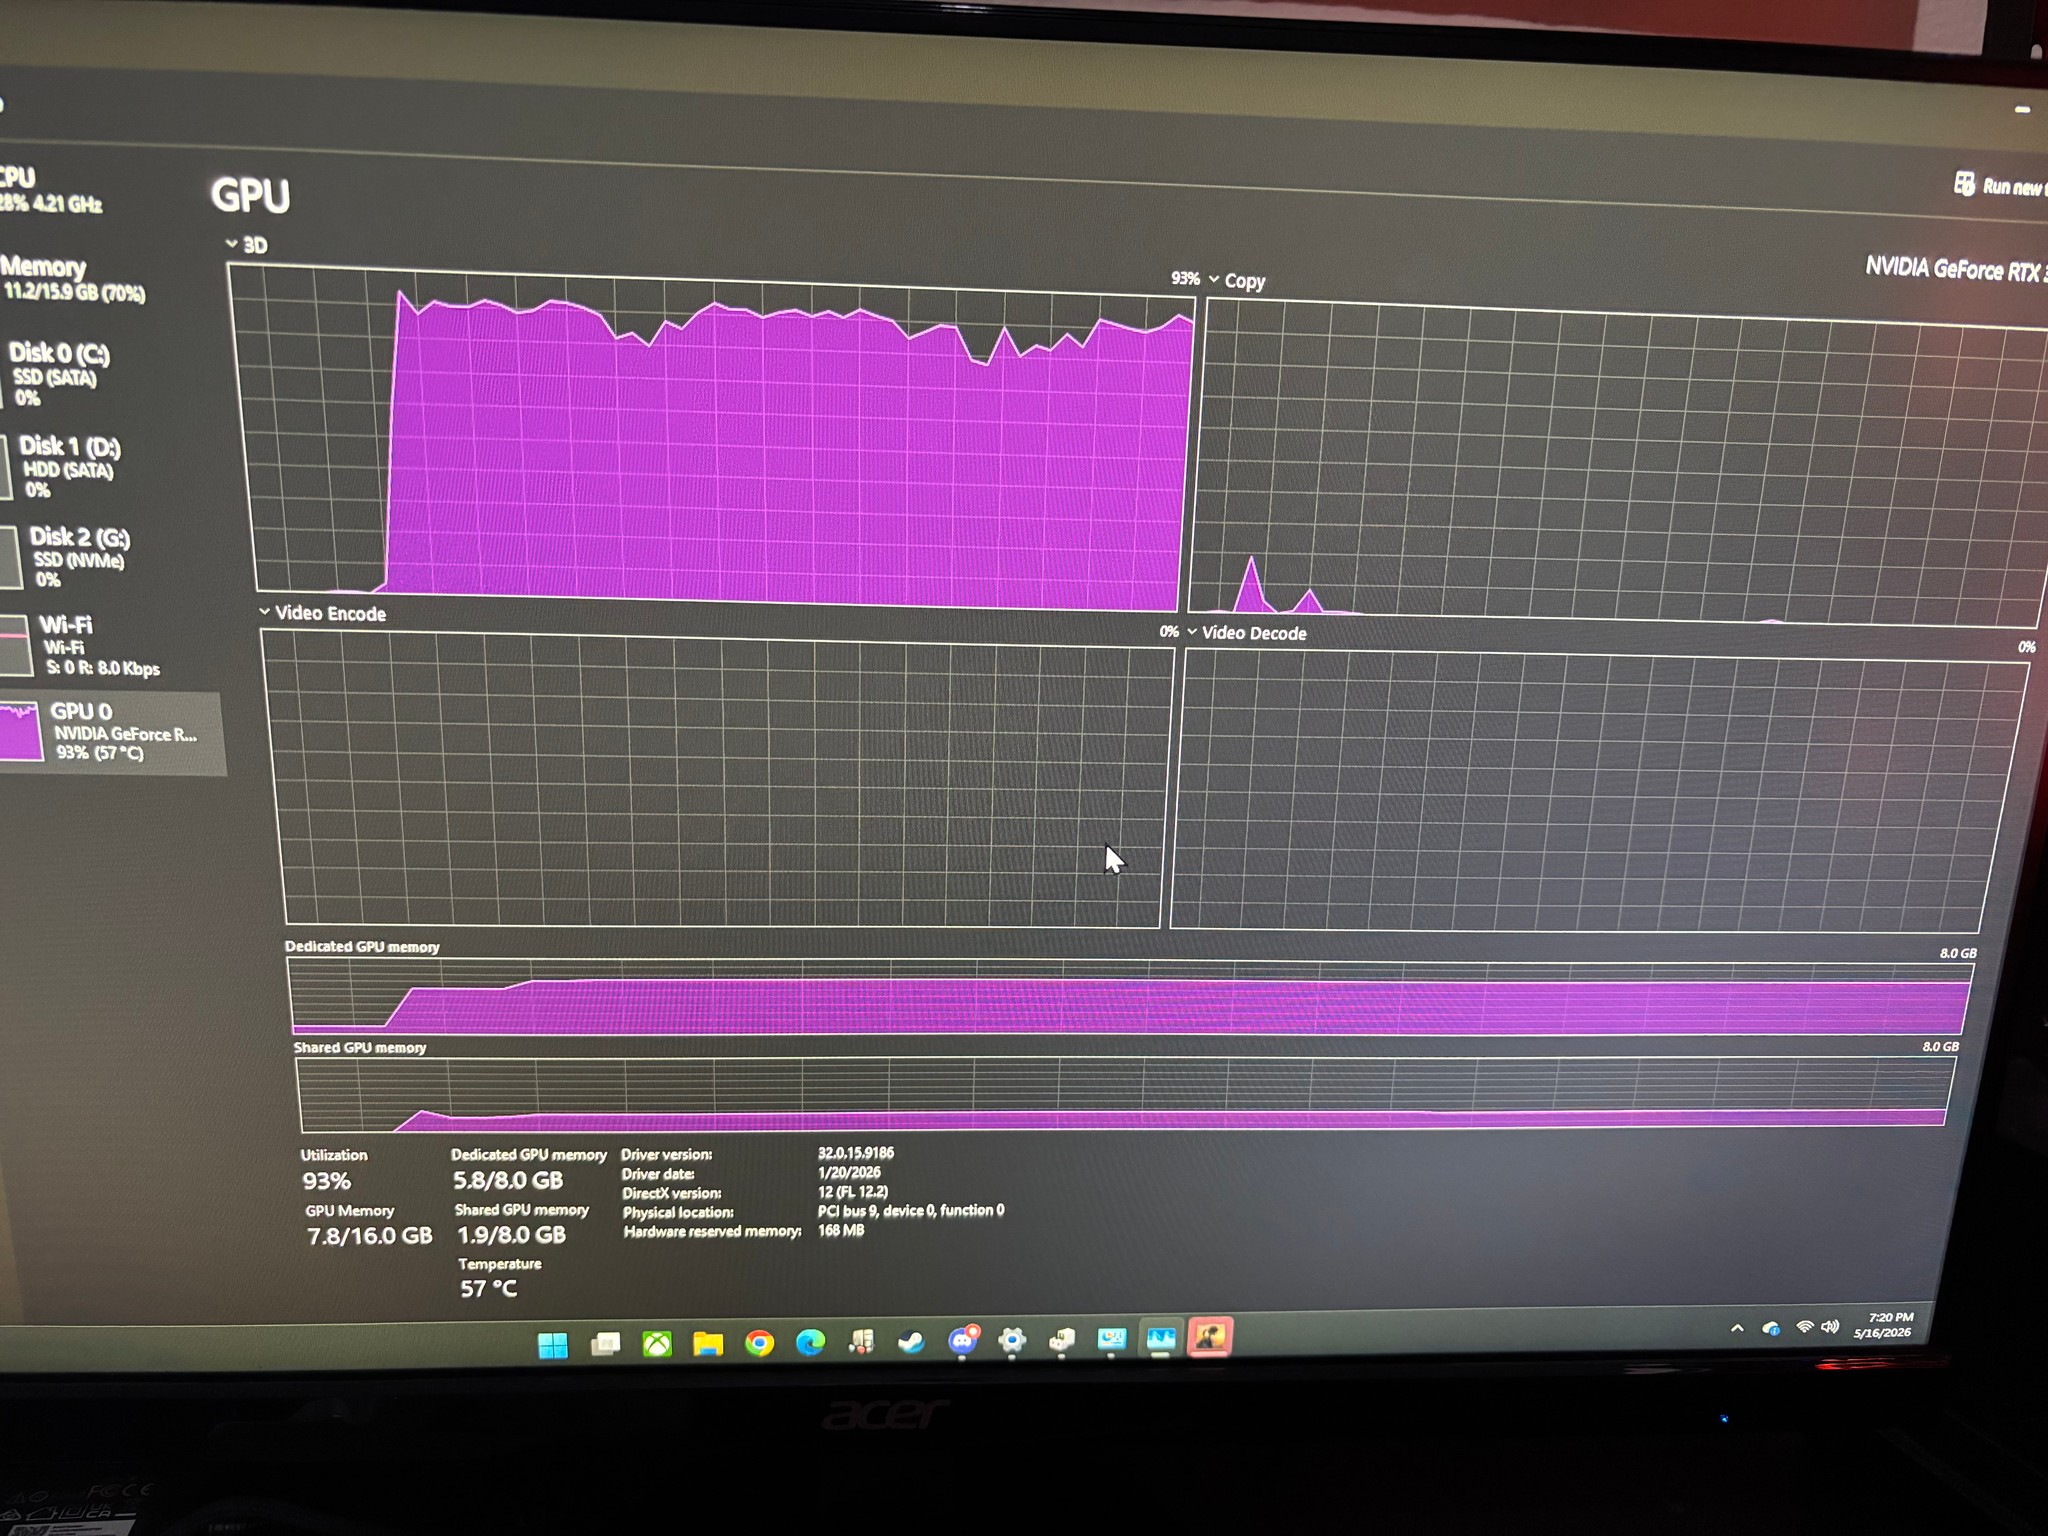Click the Video Decode graph area
Screen dimensions: 2048x1536
pos(1598,792)
